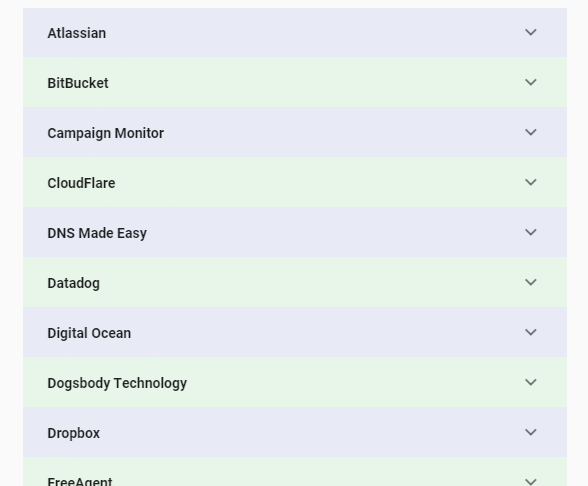
Task: Click the Digital Ocean chevron icon
Action: click(x=531, y=333)
